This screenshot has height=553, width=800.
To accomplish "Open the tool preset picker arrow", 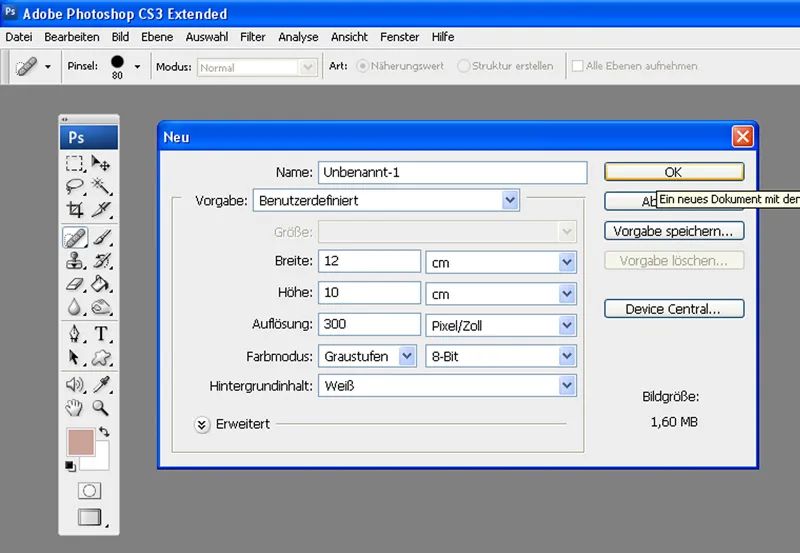I will coord(48,67).
